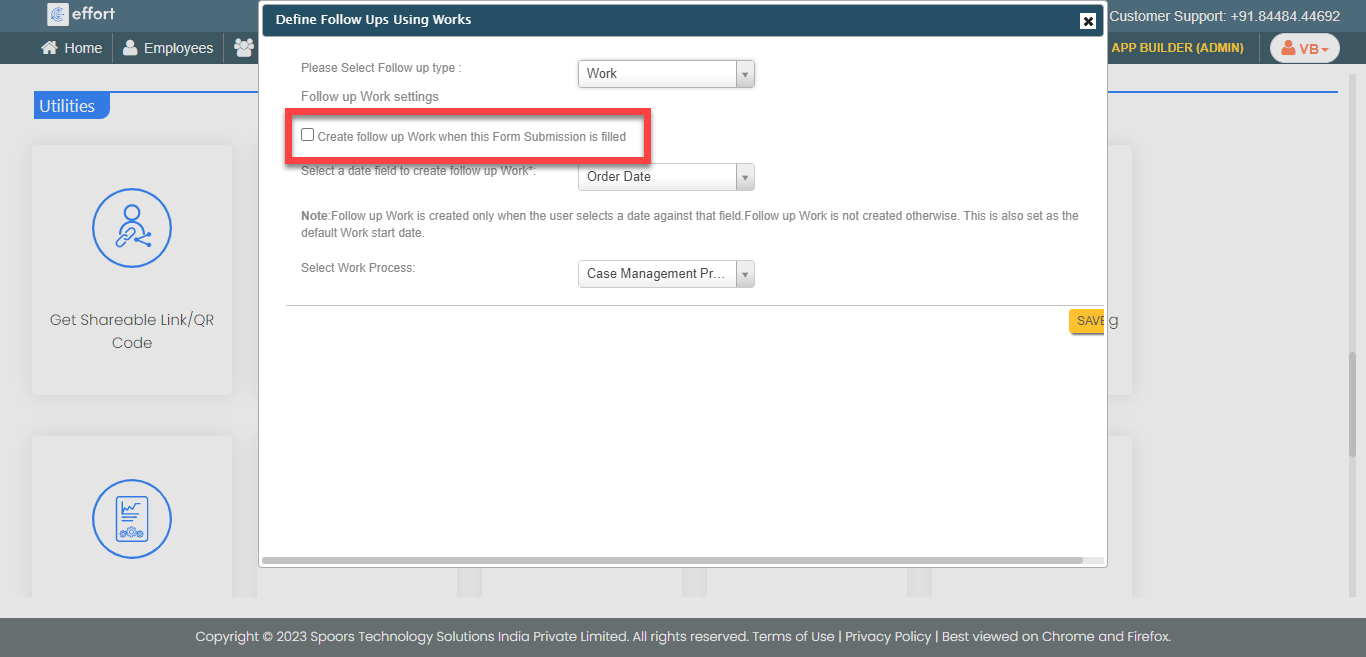This screenshot has height=657, width=1366.
Task: Click the dialog's horizontal scrollbar
Action: [672, 561]
